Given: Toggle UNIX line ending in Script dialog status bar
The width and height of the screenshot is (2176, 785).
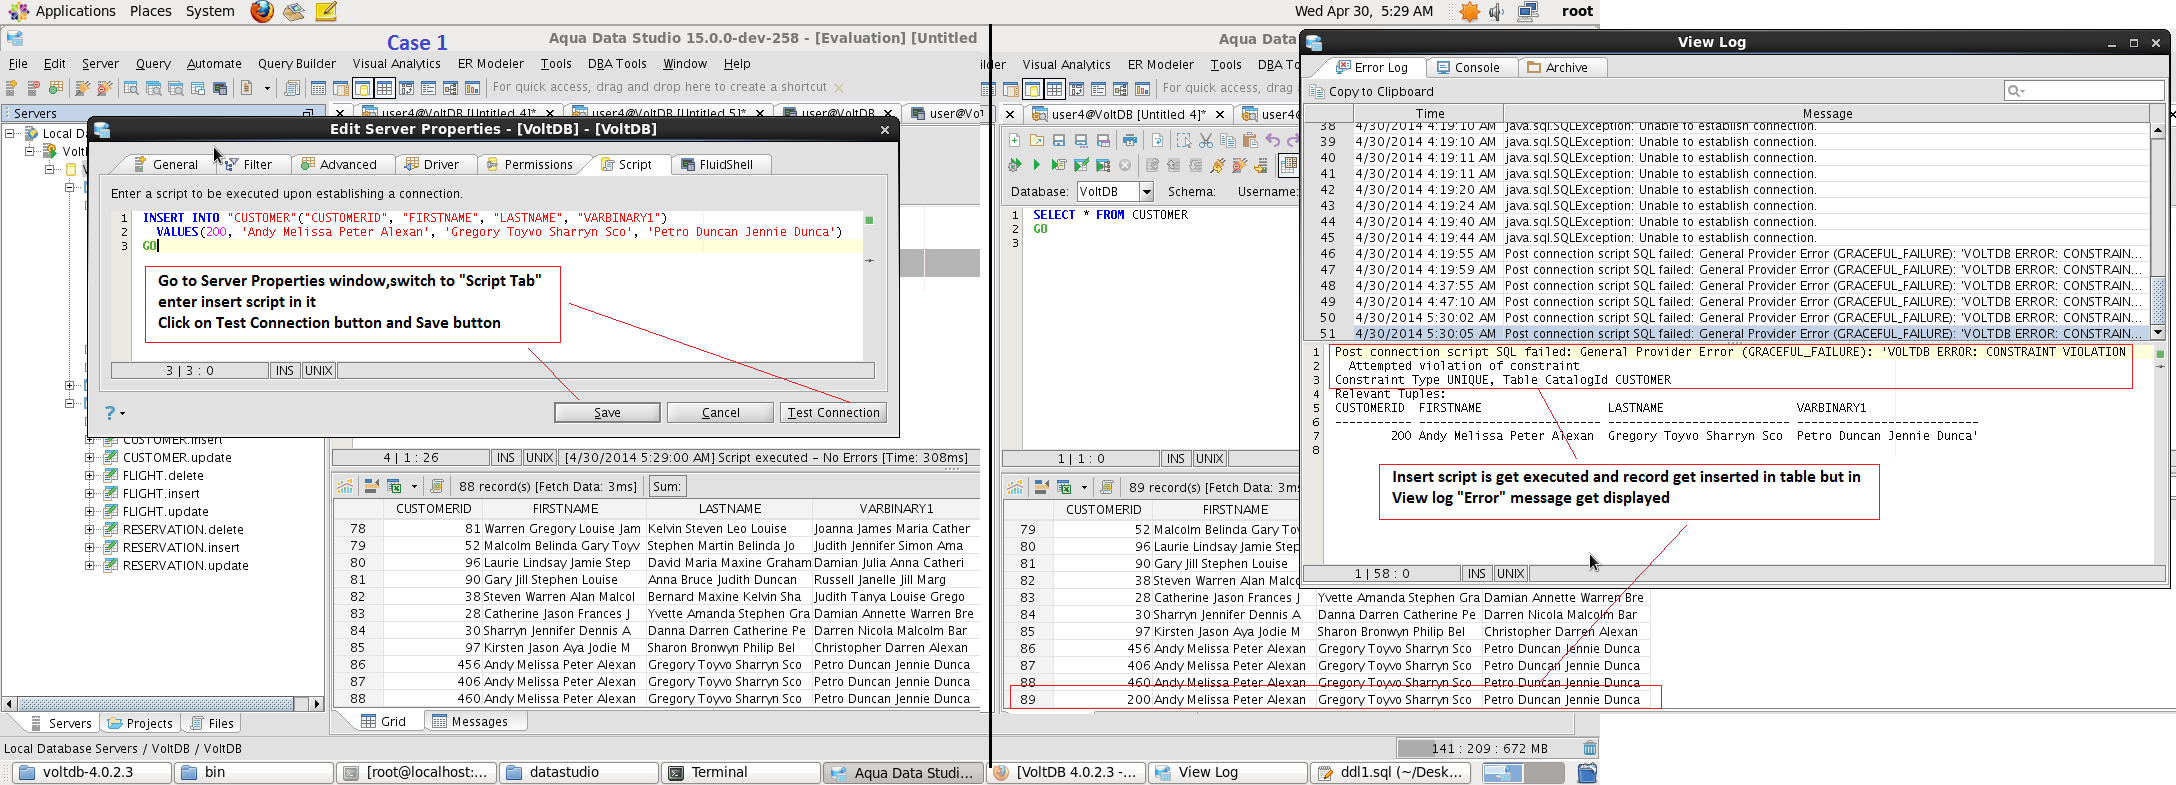Looking at the screenshot, I should click(319, 371).
